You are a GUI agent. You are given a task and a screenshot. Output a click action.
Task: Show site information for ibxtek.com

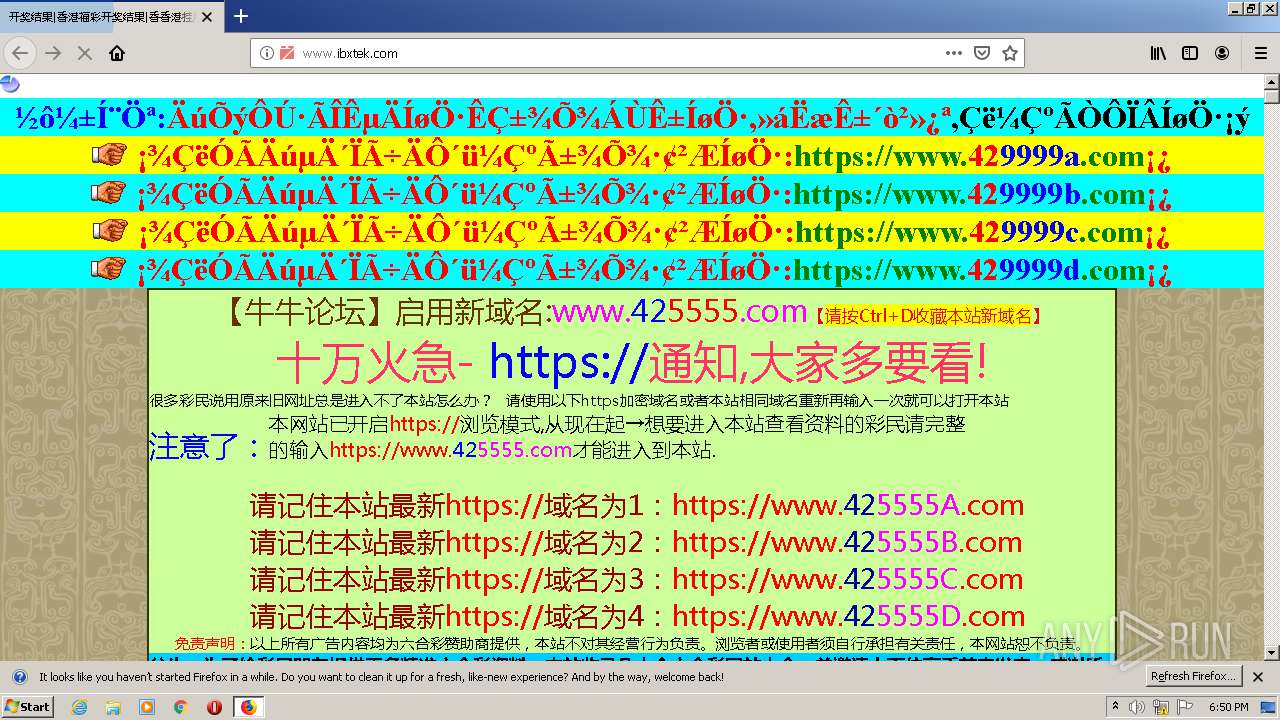pyautogui.click(x=267, y=53)
